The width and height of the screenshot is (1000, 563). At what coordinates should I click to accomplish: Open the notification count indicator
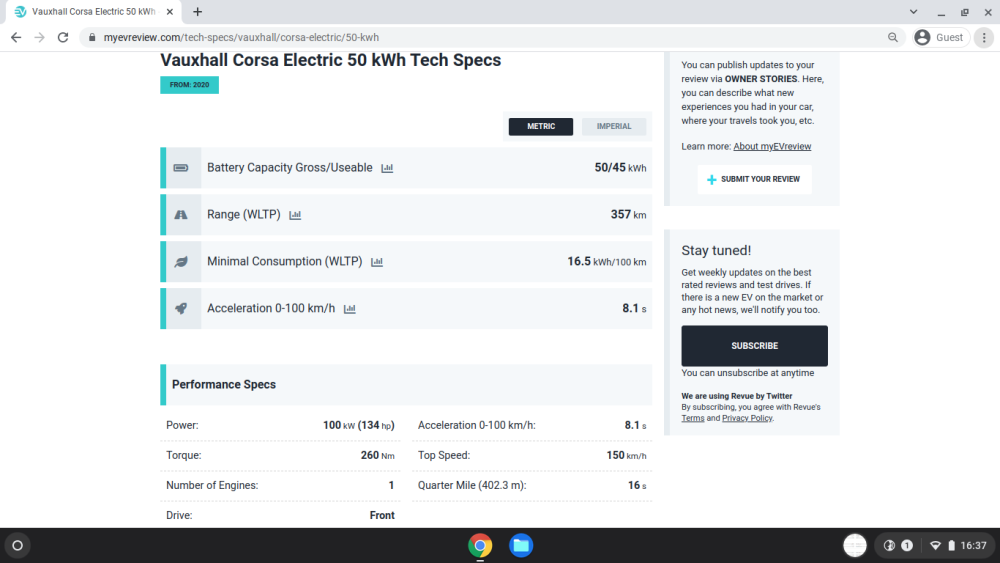pos(907,546)
